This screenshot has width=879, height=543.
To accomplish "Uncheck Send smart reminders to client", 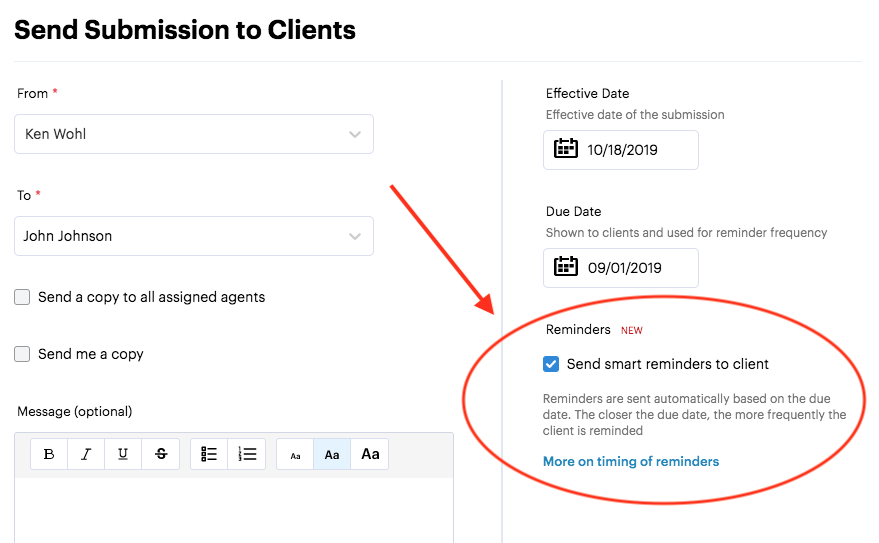I will pyautogui.click(x=551, y=364).
